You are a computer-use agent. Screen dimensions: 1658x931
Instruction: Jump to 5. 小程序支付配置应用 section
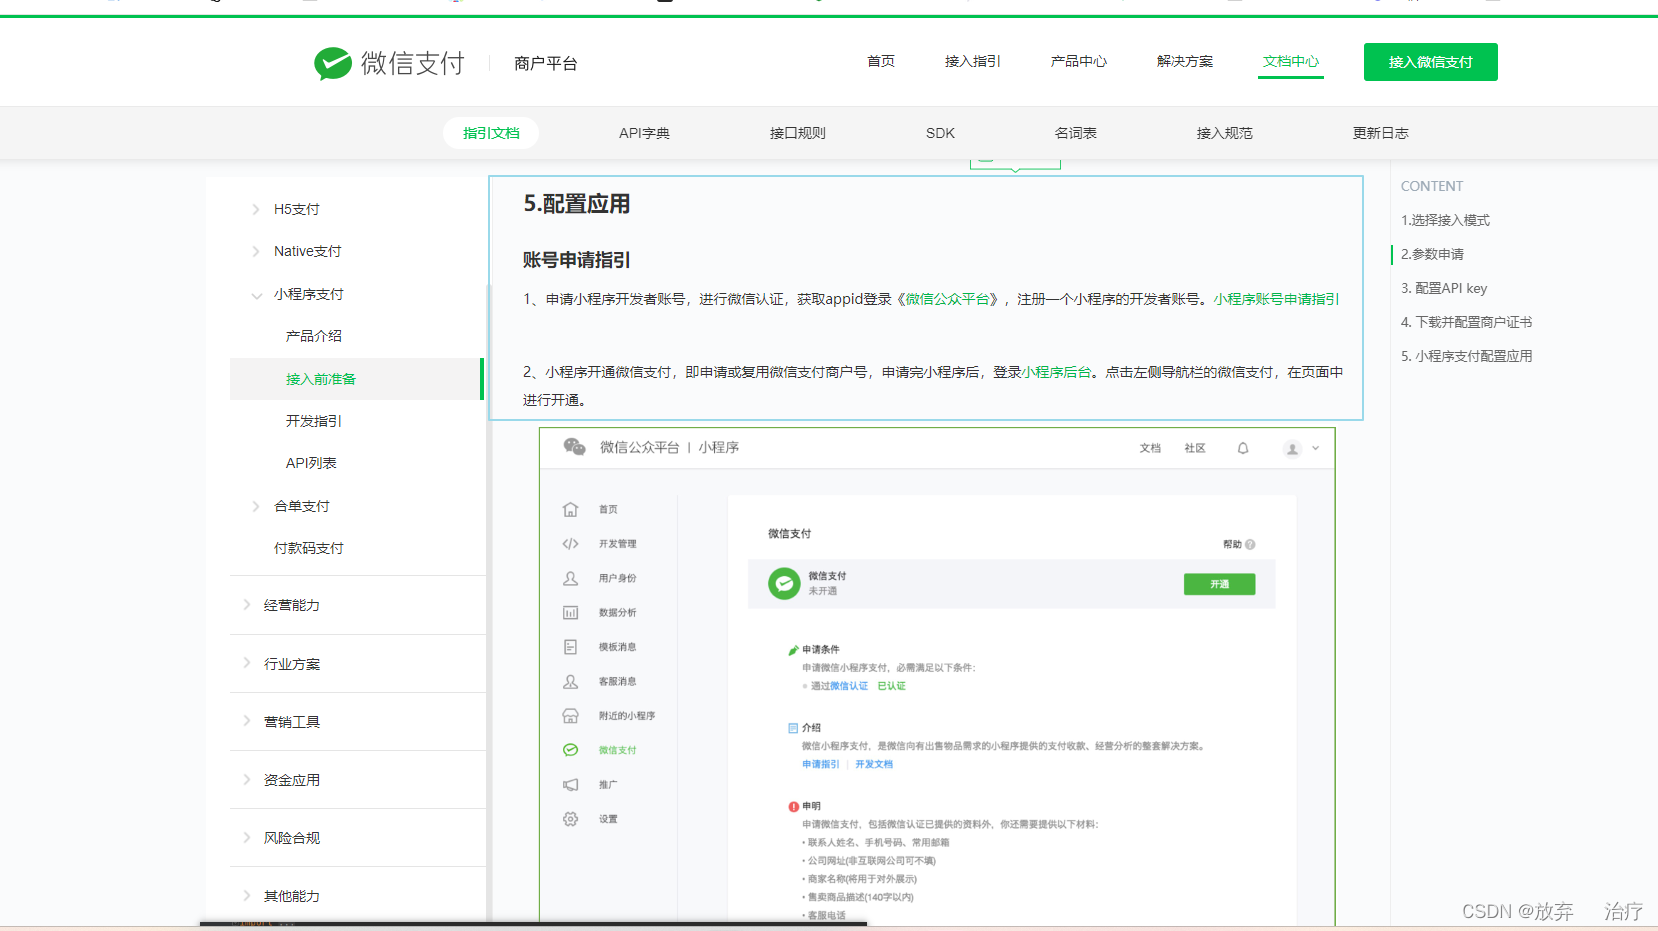tap(1466, 356)
